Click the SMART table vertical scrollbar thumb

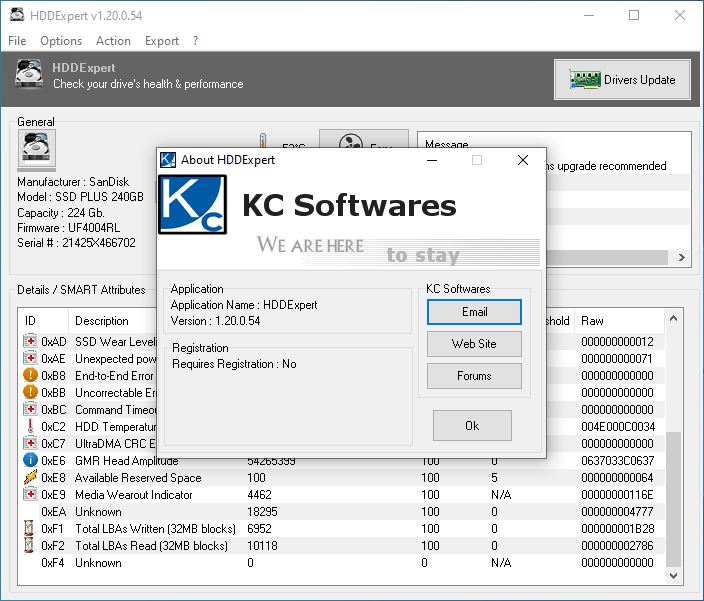(x=673, y=499)
